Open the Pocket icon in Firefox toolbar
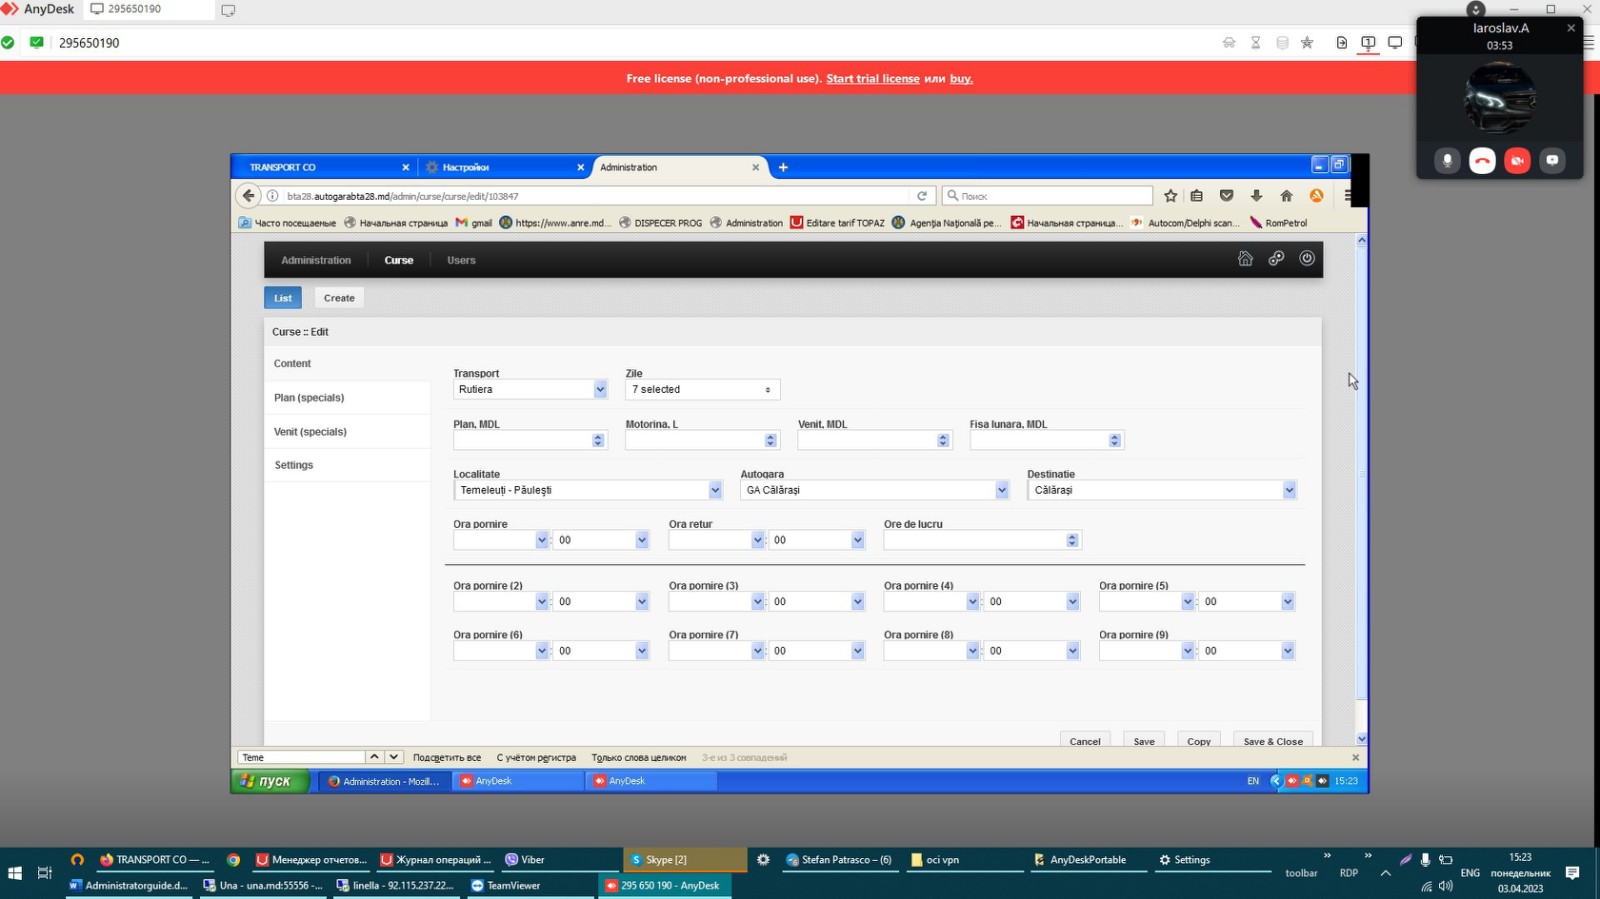 click(1226, 196)
